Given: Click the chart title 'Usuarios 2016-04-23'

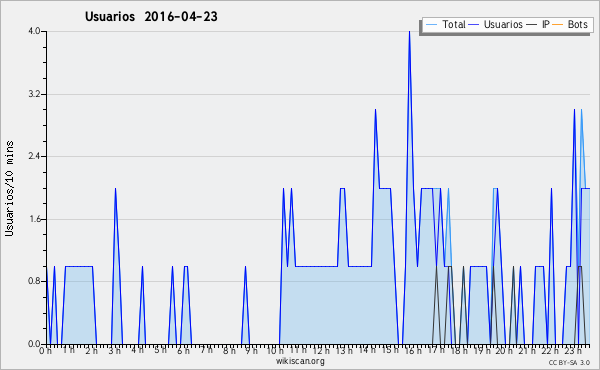Looking at the screenshot, I should (151, 17).
